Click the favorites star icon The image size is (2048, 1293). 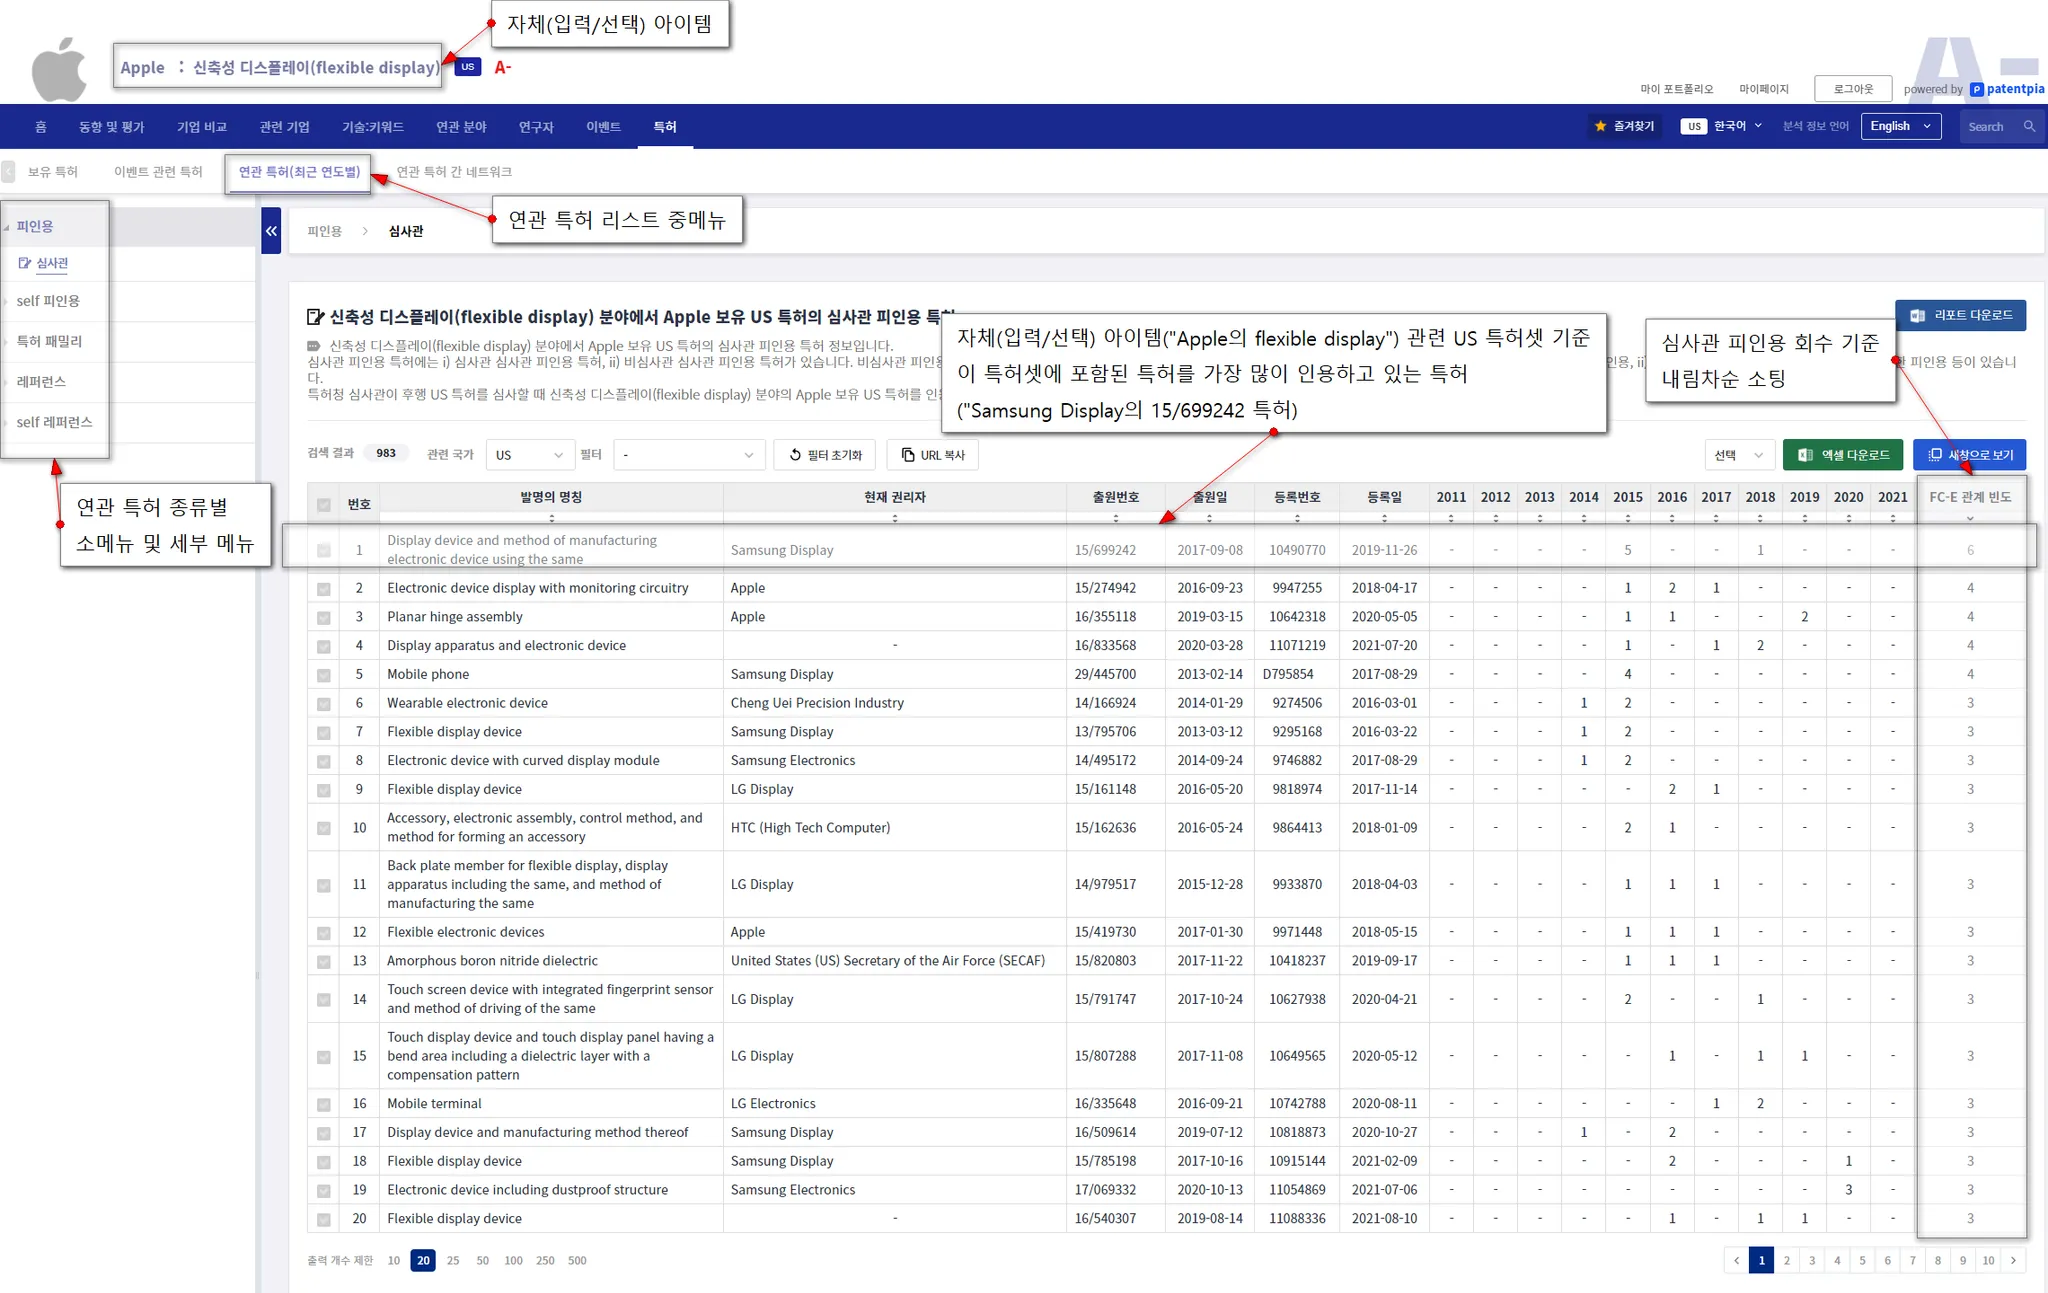(1600, 126)
